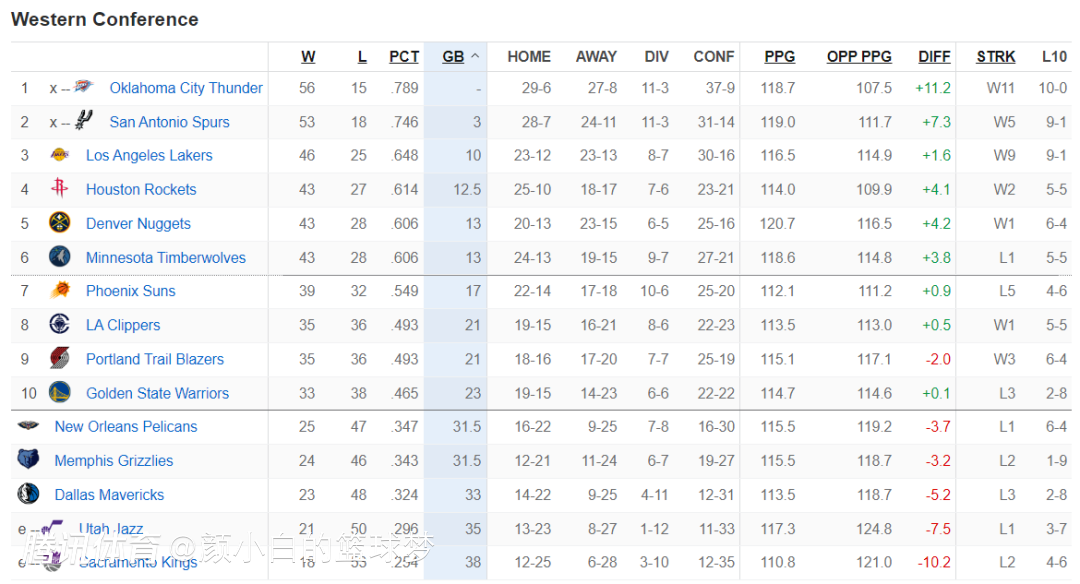Click the Phoenix Suns logo icon
The image size is (1080, 584).
pos(60,291)
